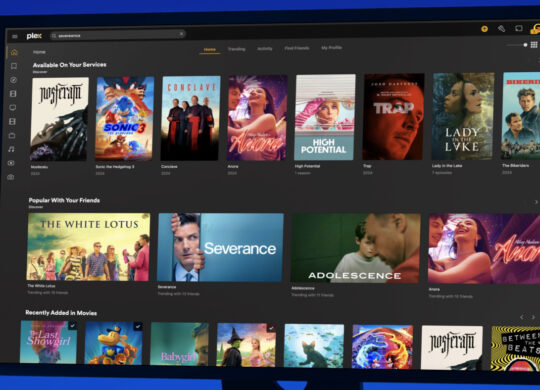Open the wrench settings icon in the top bar

pos(501,29)
